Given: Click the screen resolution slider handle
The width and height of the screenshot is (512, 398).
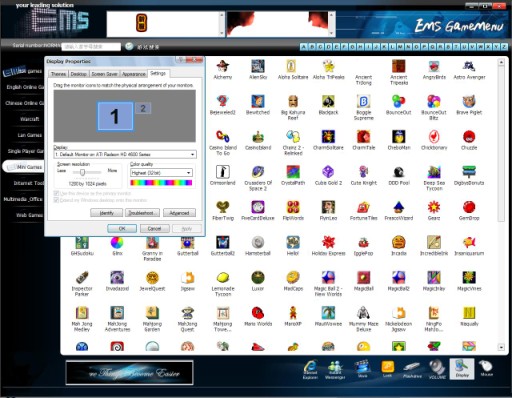Looking at the screenshot, I should pyautogui.click(x=82, y=172).
